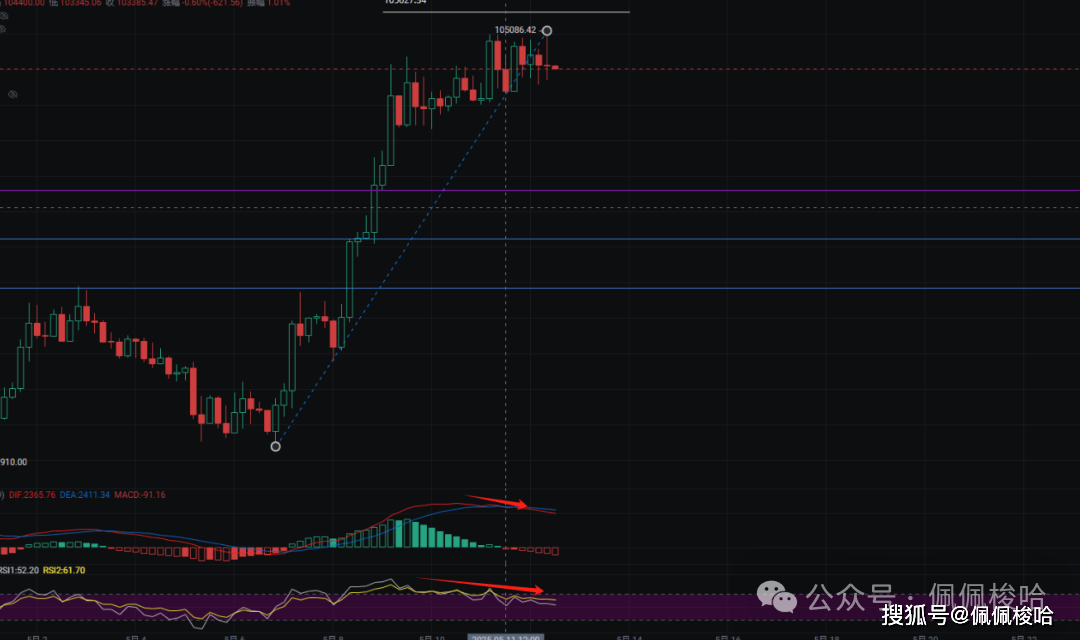Click the DEA:2411.34 indicator value
This screenshot has height=640, width=1080.
(85, 495)
